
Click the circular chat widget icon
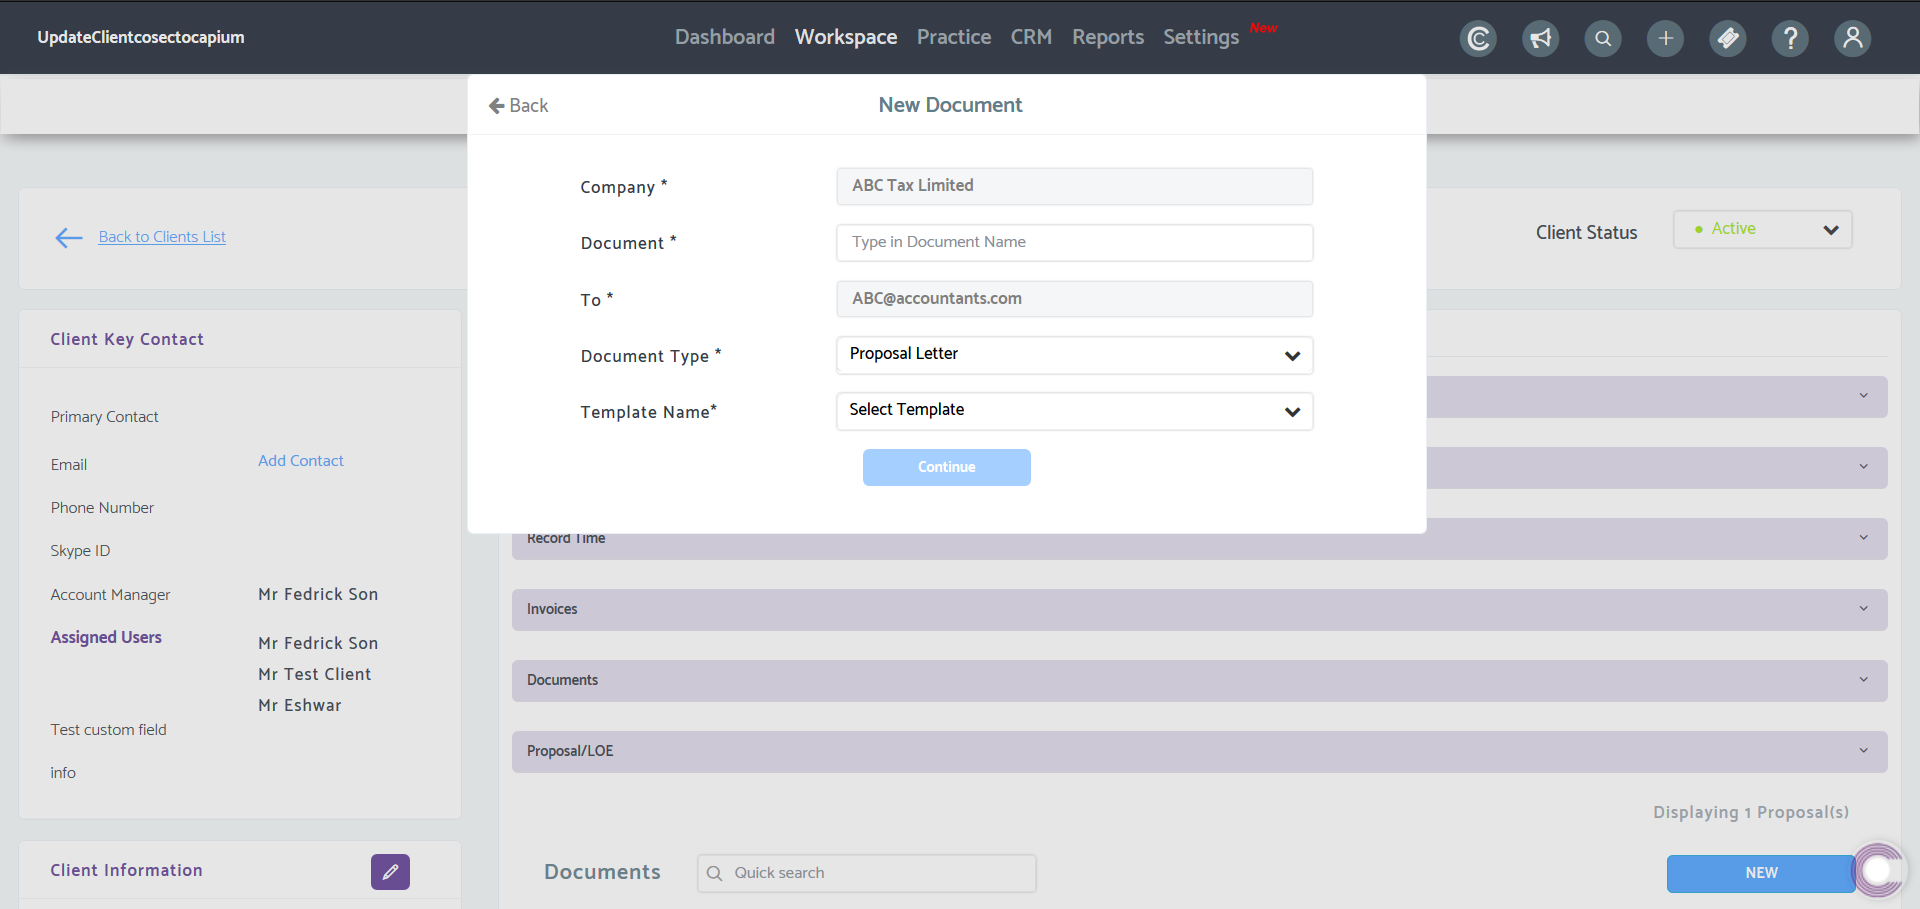(1878, 870)
